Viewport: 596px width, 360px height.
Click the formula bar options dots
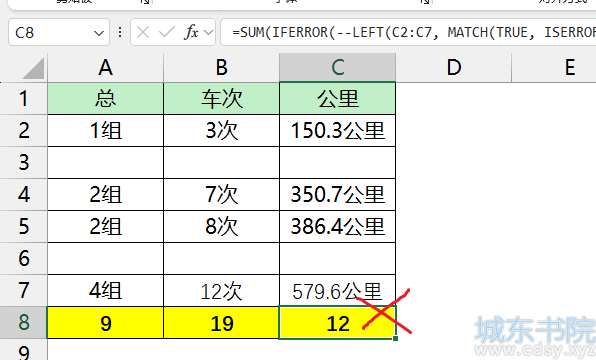(120, 32)
